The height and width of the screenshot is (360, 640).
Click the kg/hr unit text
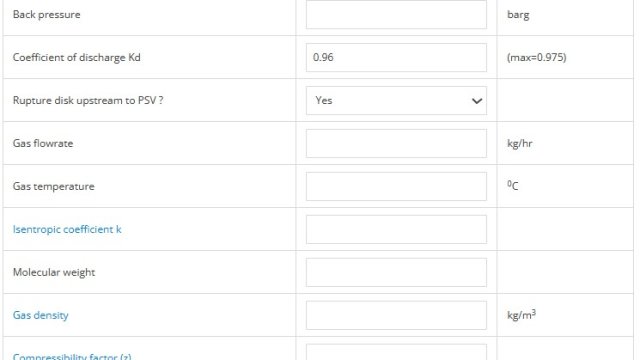pos(520,144)
